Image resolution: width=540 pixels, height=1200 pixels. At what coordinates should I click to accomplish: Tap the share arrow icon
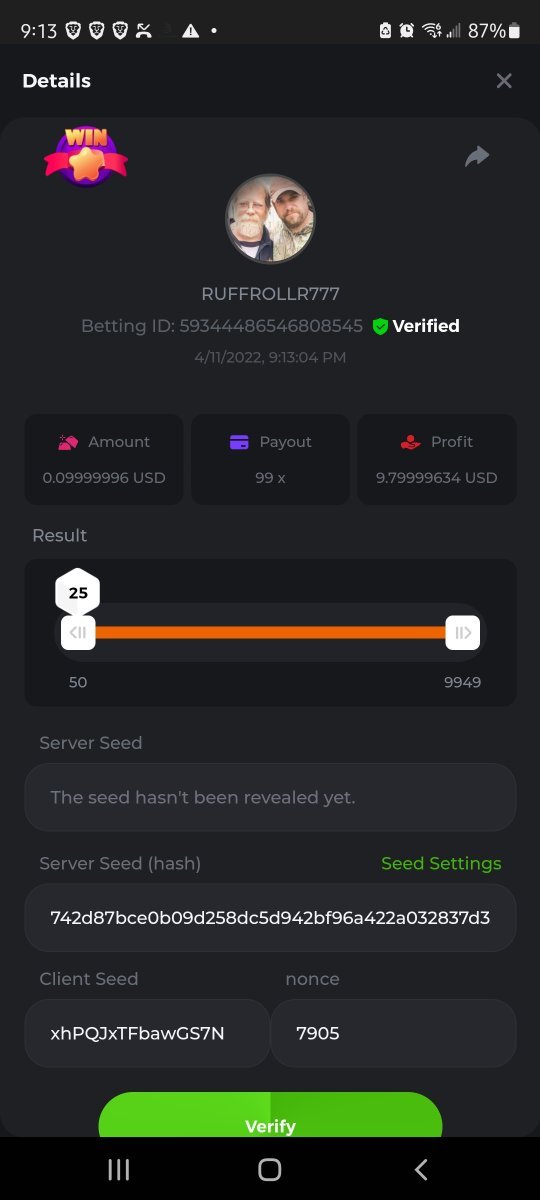coord(477,156)
